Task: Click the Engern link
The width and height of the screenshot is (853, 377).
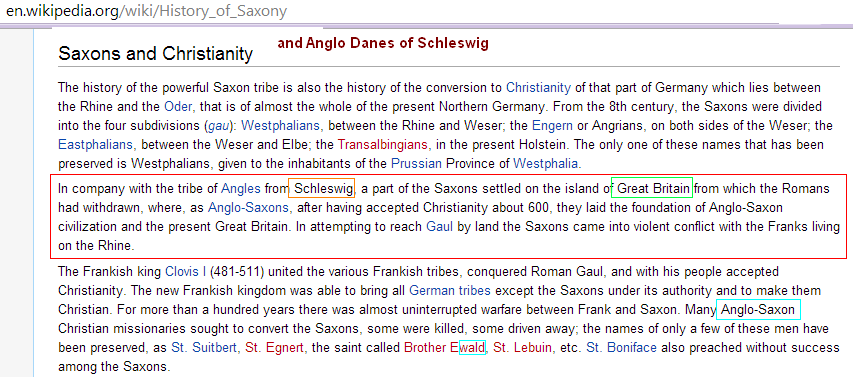Action: click(552, 126)
